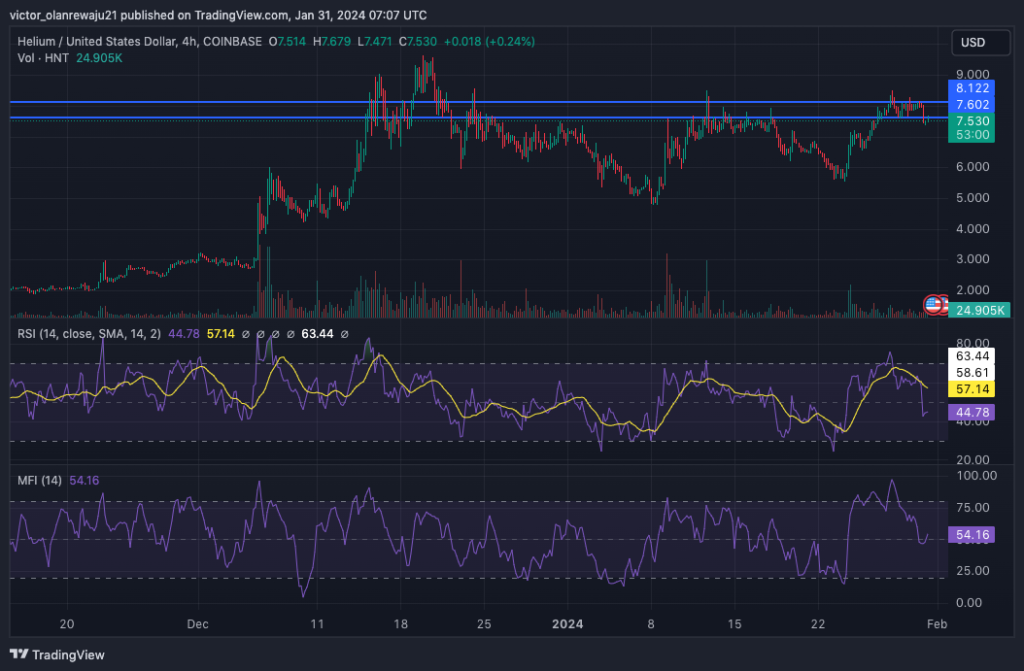This screenshot has height=671, width=1024.
Task: Click 75.00 on the MFI scale
Action: (972, 508)
